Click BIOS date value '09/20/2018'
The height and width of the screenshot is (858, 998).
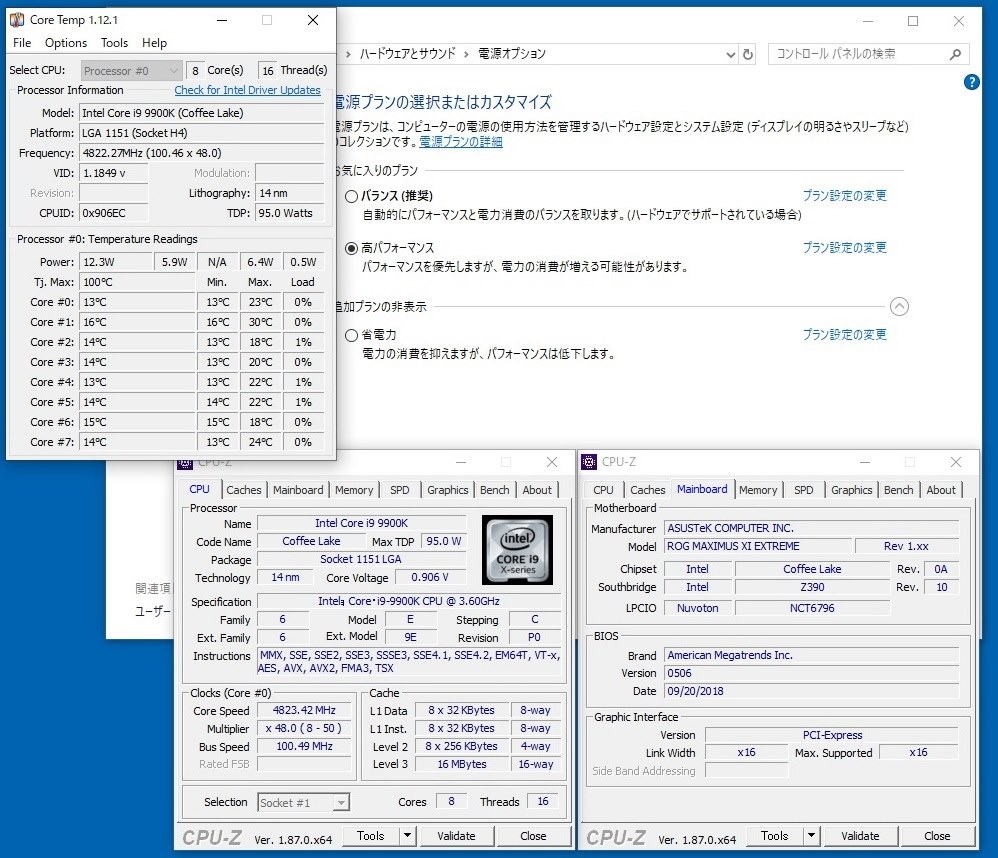pyautogui.click(x=812, y=691)
